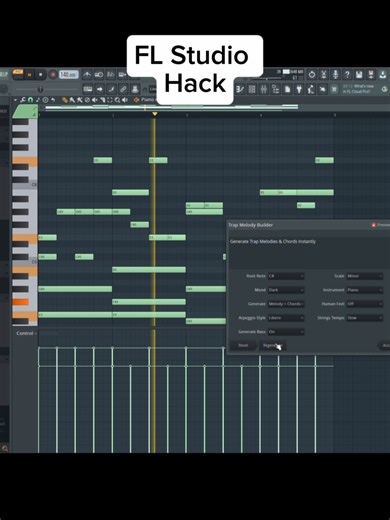The height and width of the screenshot is (520, 390).
Task: Open the news panel text
Action: click(358, 89)
